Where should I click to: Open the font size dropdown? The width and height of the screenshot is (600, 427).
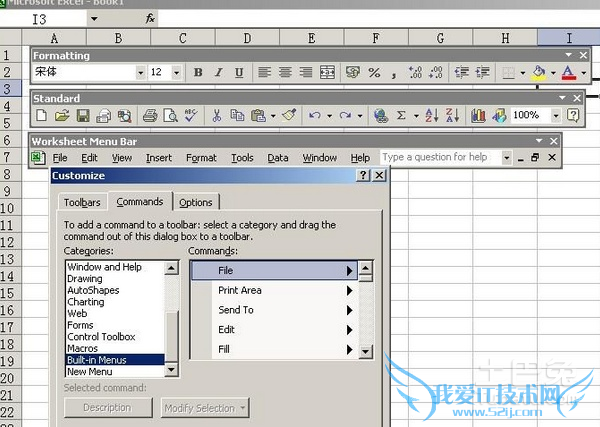click(x=176, y=72)
